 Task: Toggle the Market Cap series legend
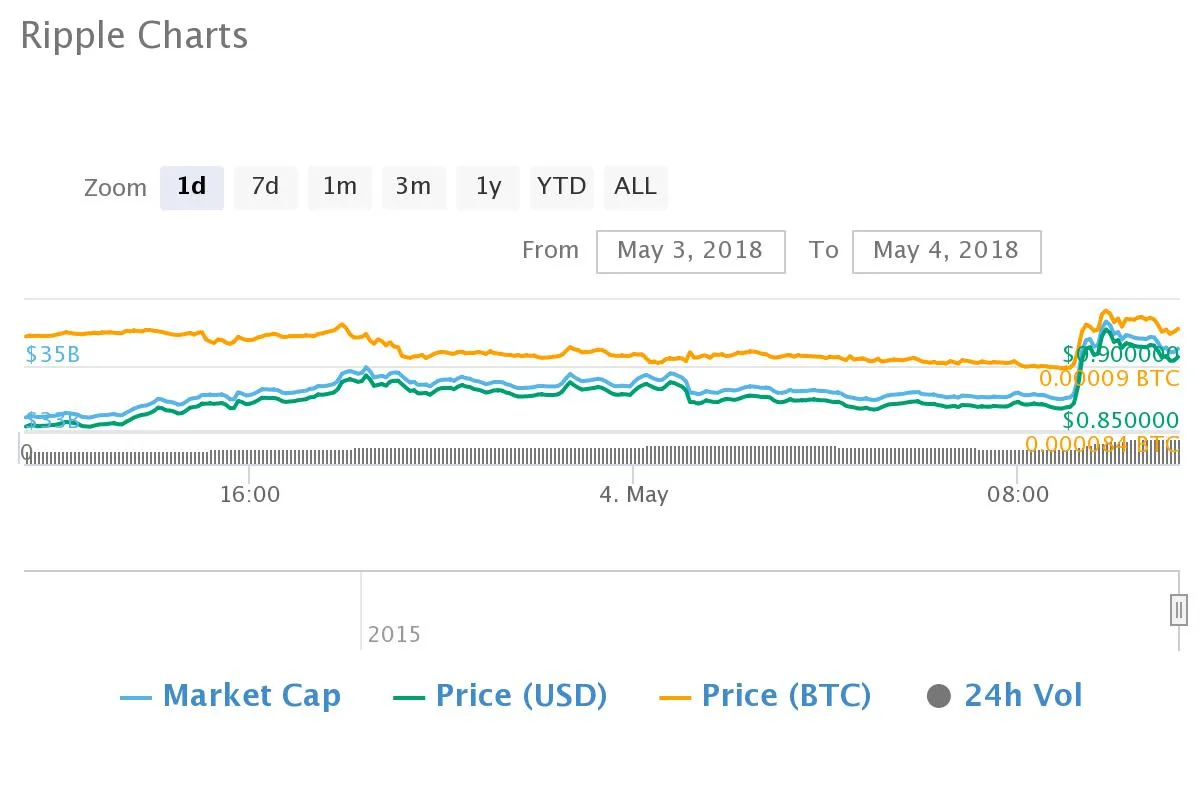pos(230,695)
